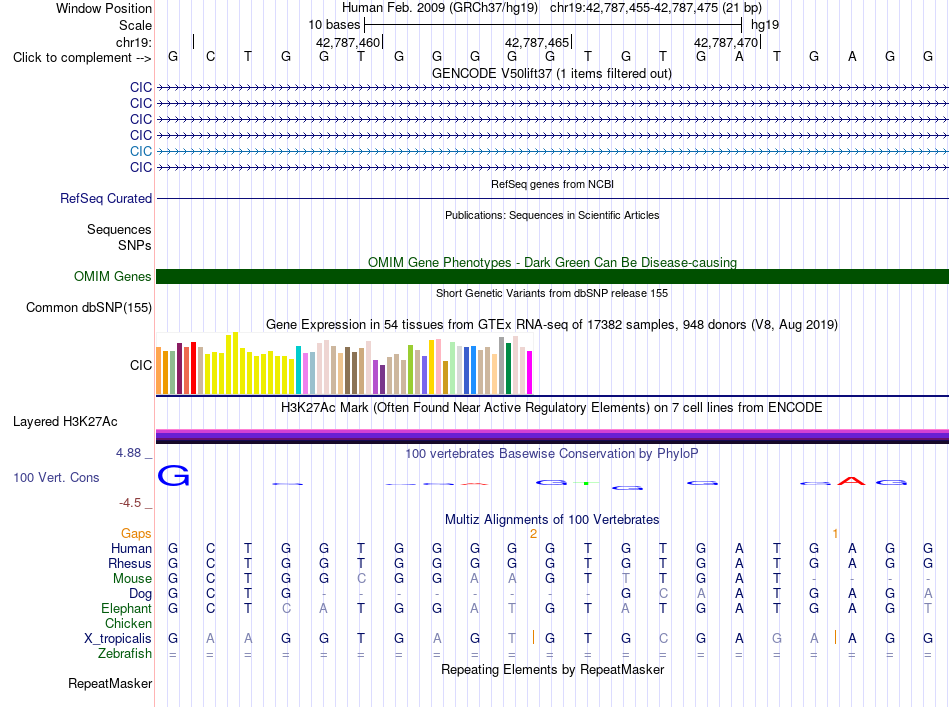The width and height of the screenshot is (950, 707).
Task: Click the 'Click to complement -->' label
Action: pyautogui.click(x=82, y=58)
